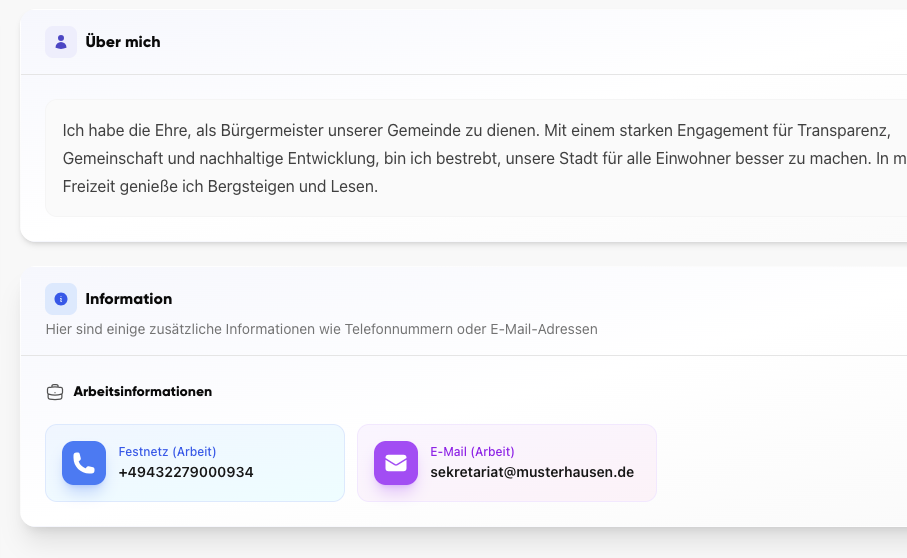
Task: Click the blue phone icon
Action: 84,463
